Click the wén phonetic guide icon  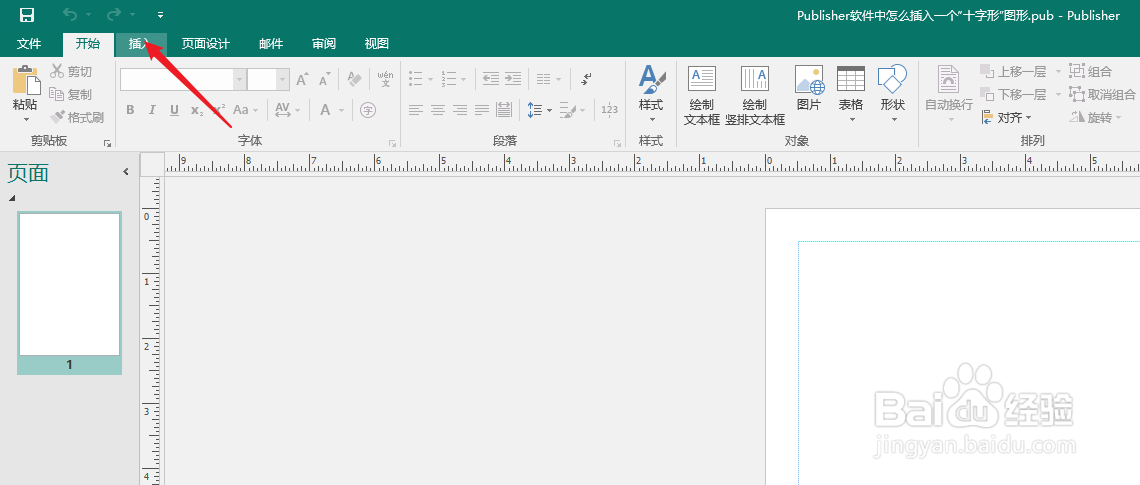click(x=386, y=79)
